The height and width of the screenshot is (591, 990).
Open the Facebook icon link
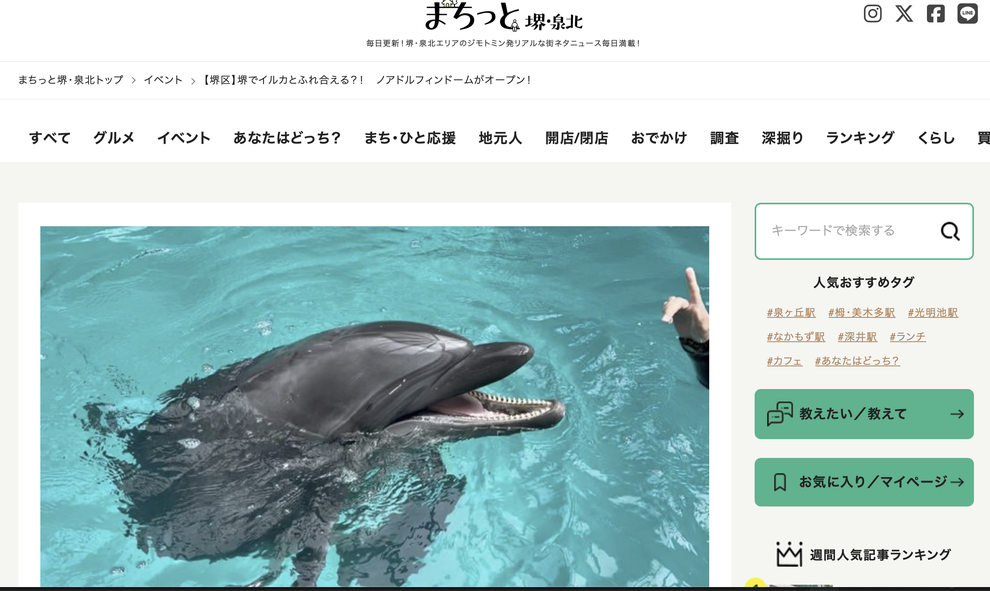tap(935, 13)
